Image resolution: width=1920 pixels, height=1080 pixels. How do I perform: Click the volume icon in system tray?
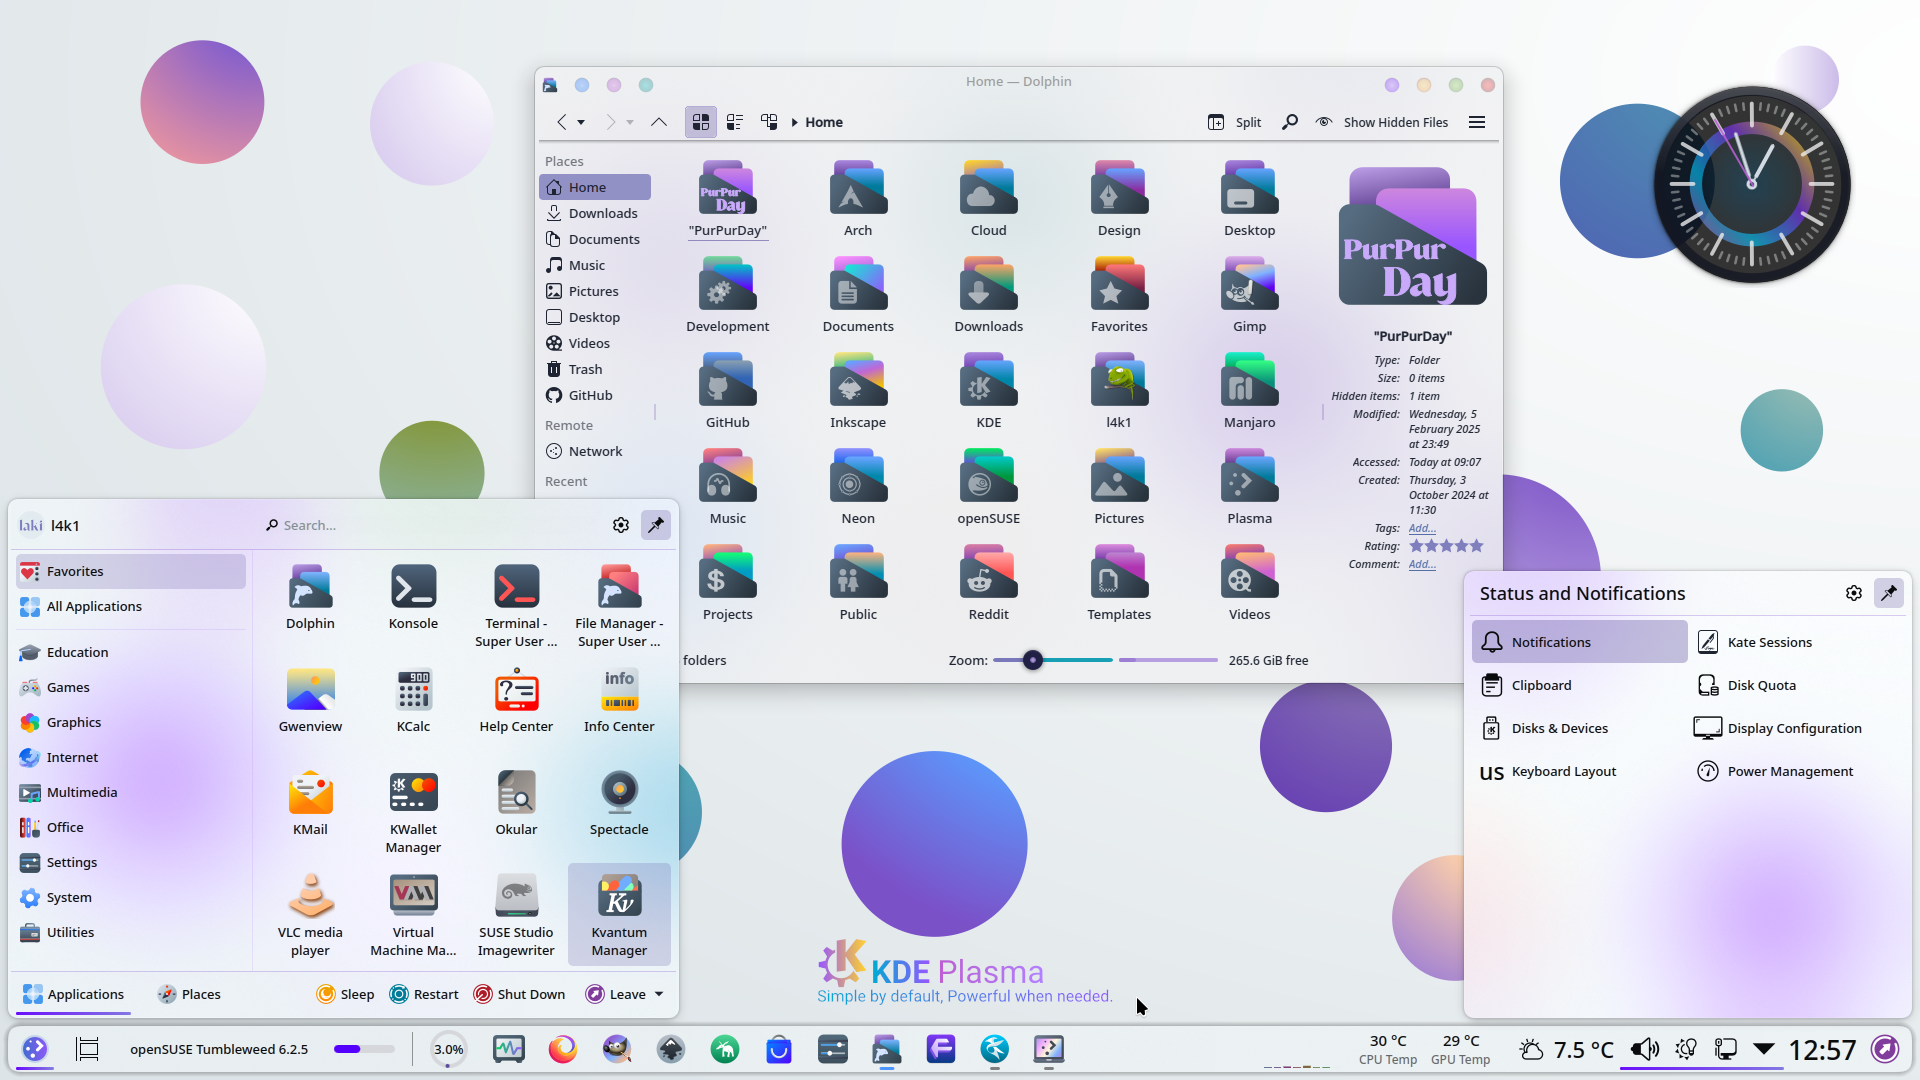1644,1049
